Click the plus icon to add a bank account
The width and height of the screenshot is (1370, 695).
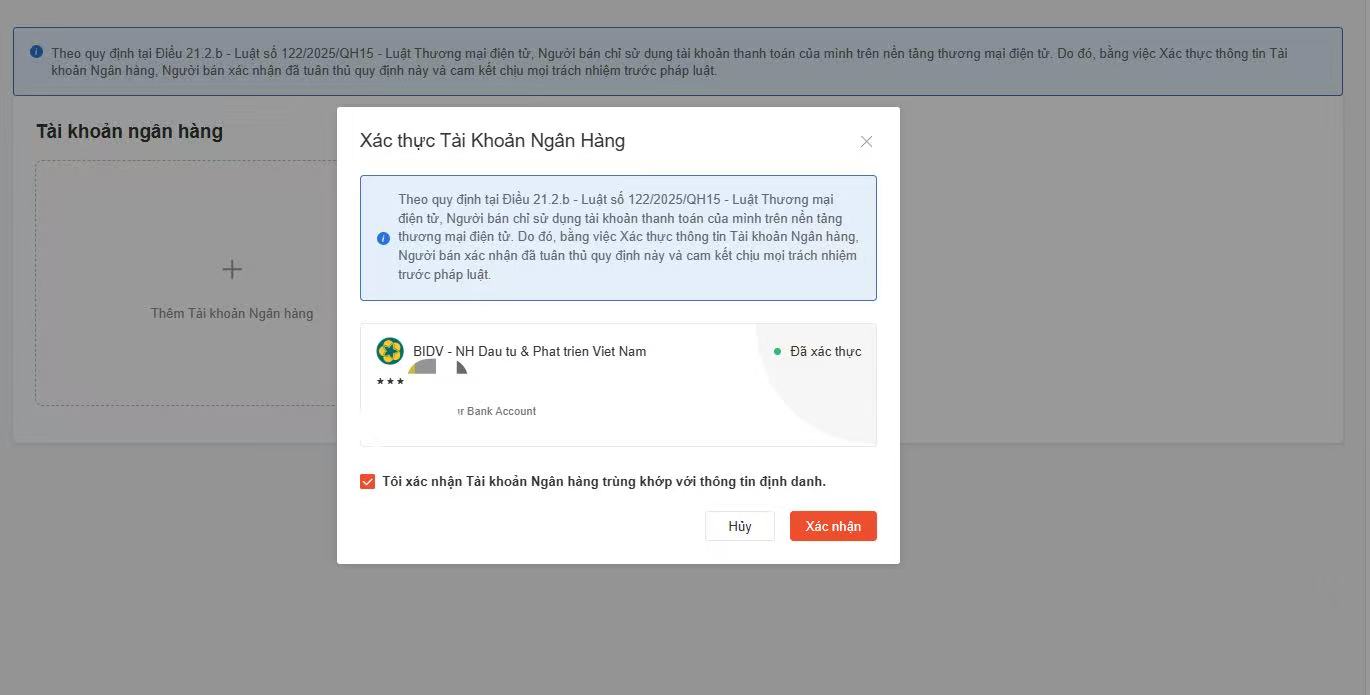pos(232,269)
